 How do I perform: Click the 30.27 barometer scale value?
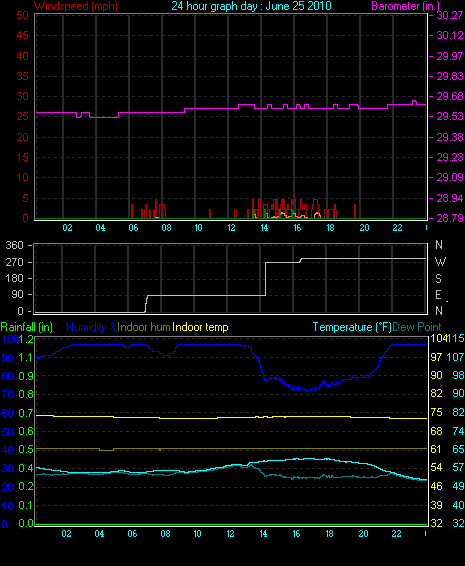[x=450, y=15]
